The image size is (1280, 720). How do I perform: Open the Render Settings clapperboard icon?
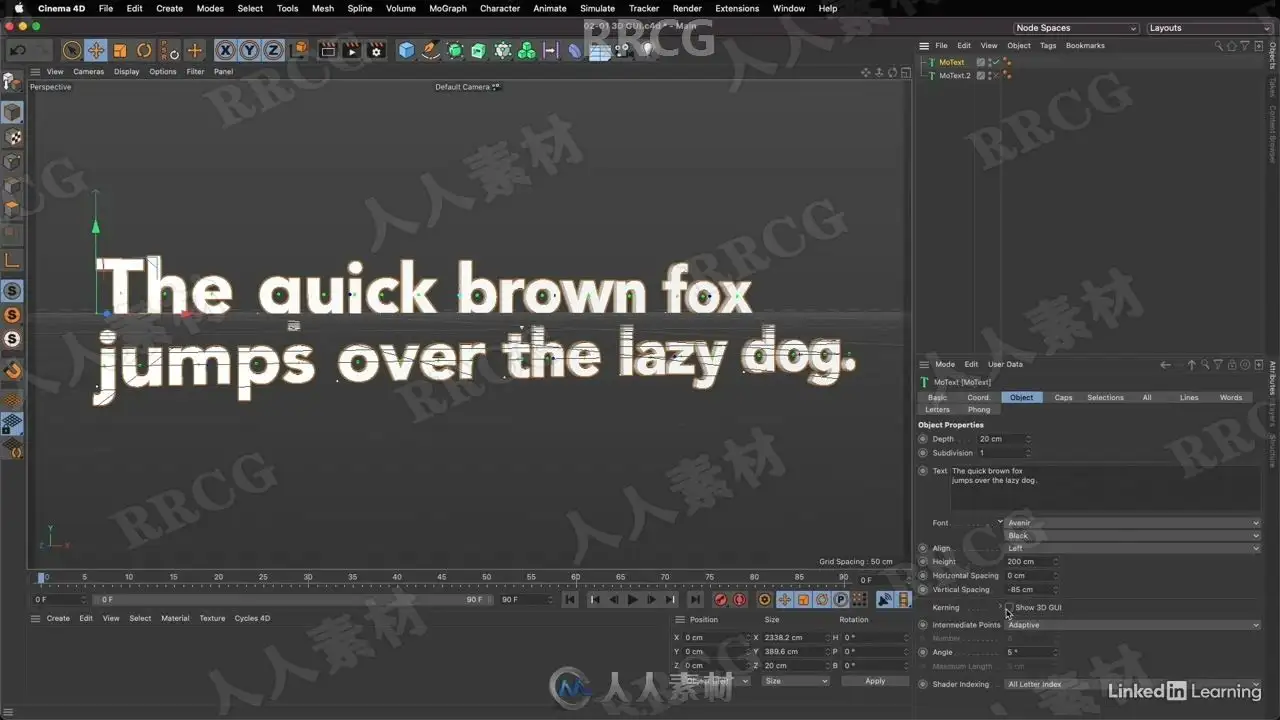pos(376,50)
